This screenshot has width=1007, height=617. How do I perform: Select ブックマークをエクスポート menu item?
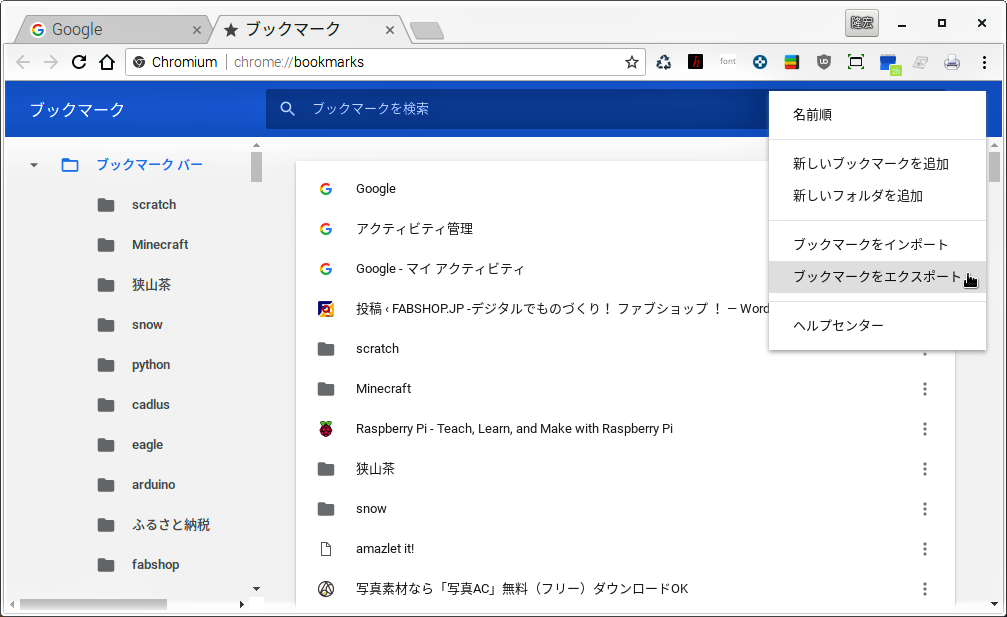tap(877, 277)
